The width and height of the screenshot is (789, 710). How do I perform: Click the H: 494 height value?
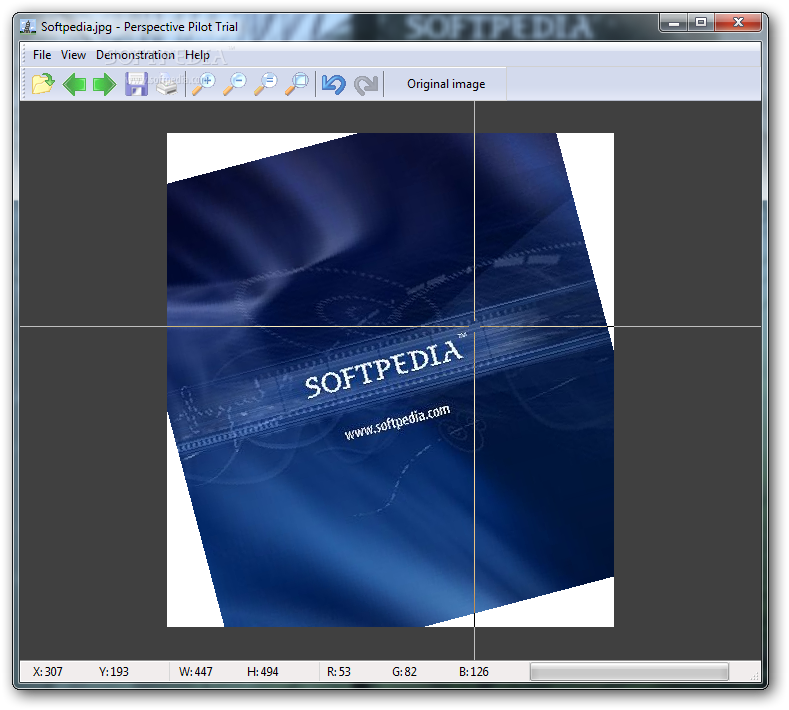click(x=263, y=672)
